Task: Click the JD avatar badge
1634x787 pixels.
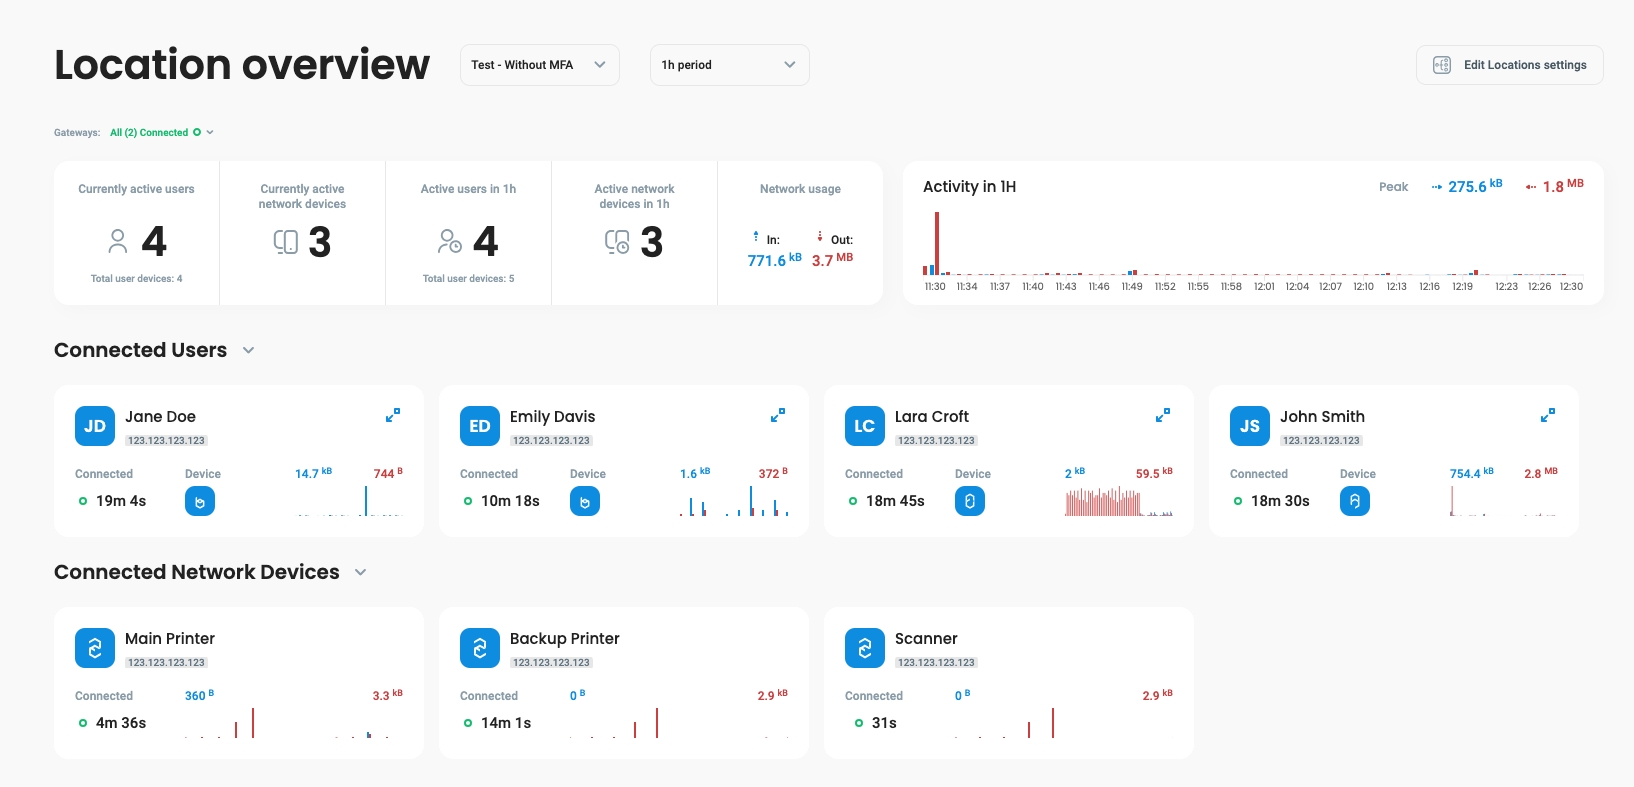Action: 95,426
